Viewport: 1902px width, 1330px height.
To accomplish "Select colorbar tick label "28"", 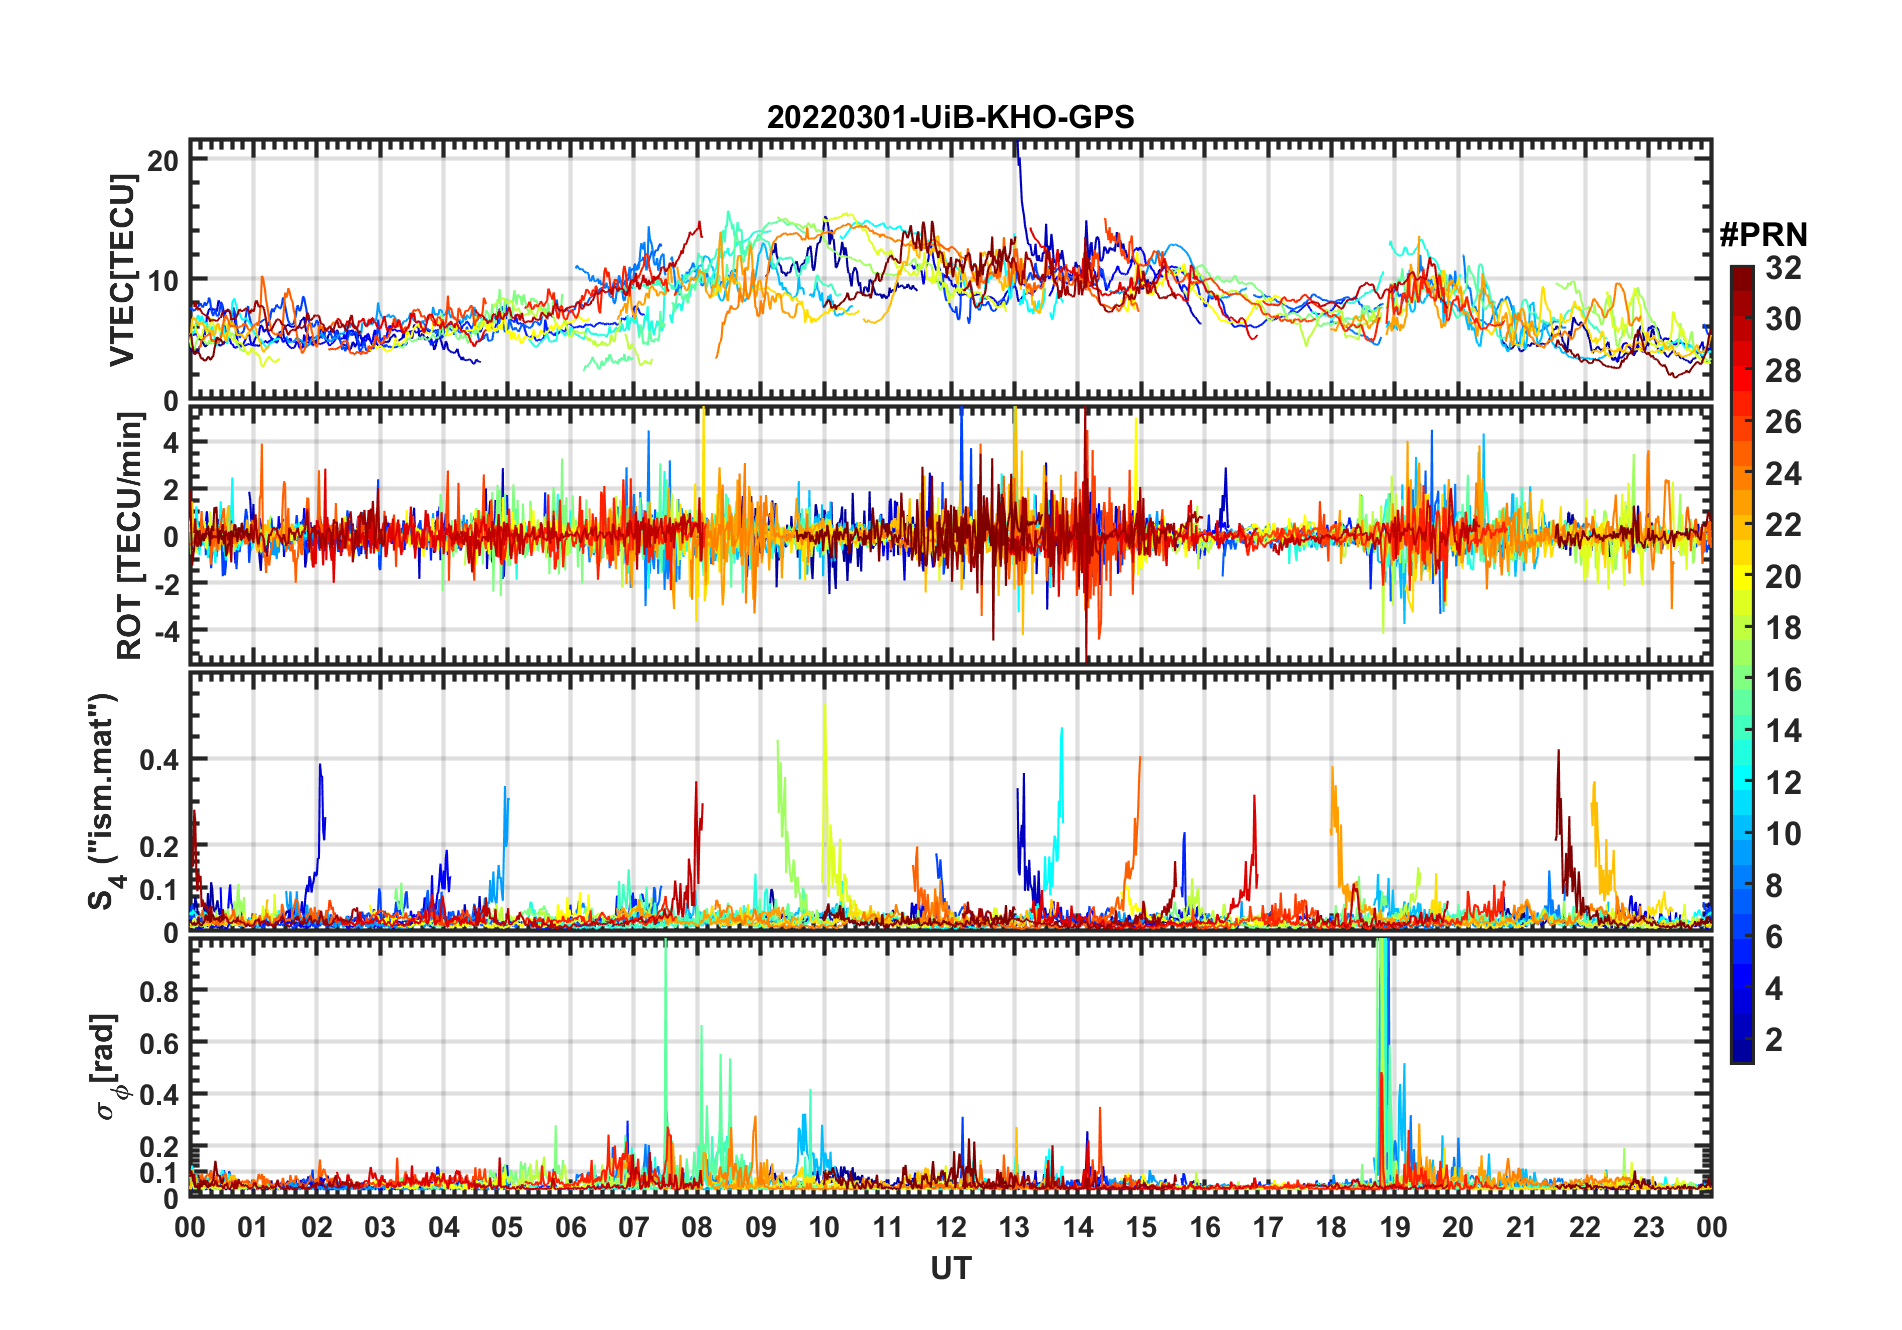I will tap(1783, 371).
